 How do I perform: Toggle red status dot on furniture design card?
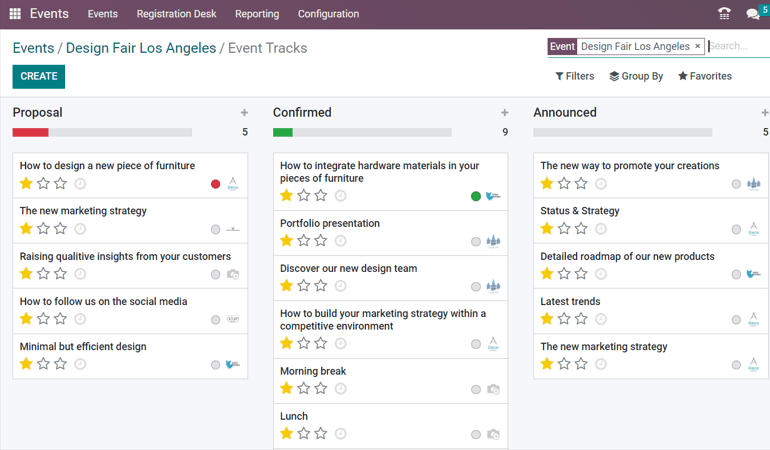(x=216, y=184)
